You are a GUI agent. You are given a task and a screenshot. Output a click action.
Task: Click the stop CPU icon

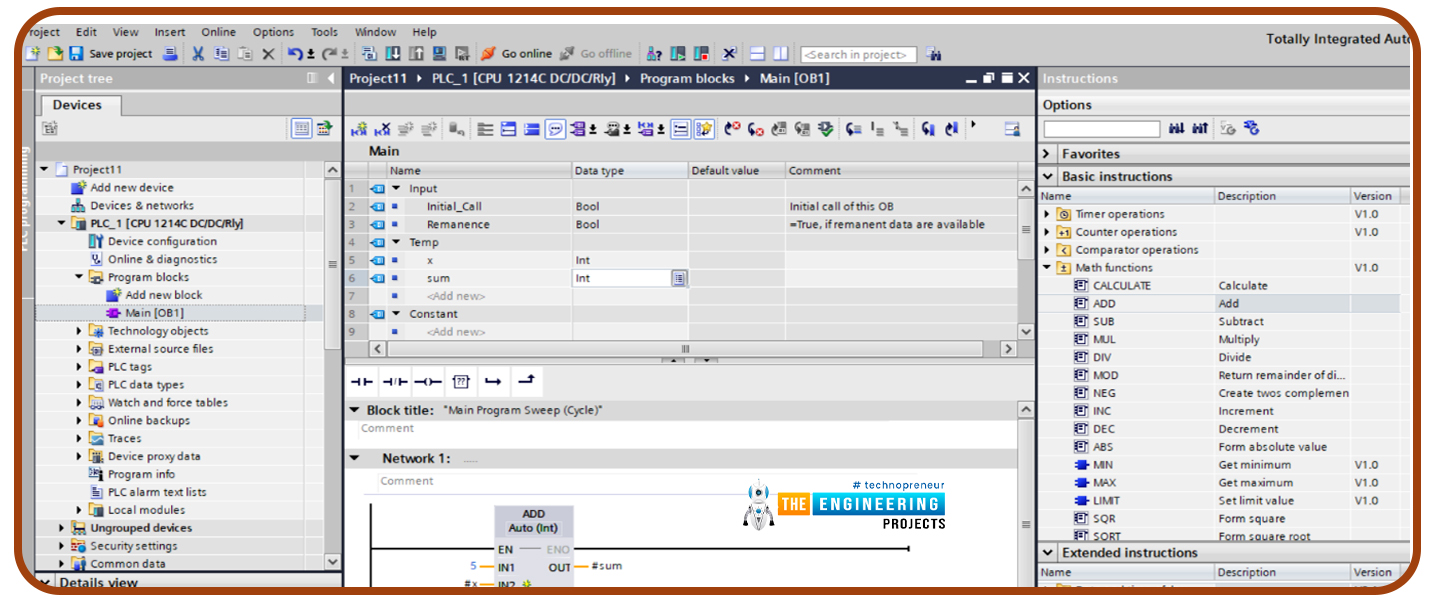(701, 54)
